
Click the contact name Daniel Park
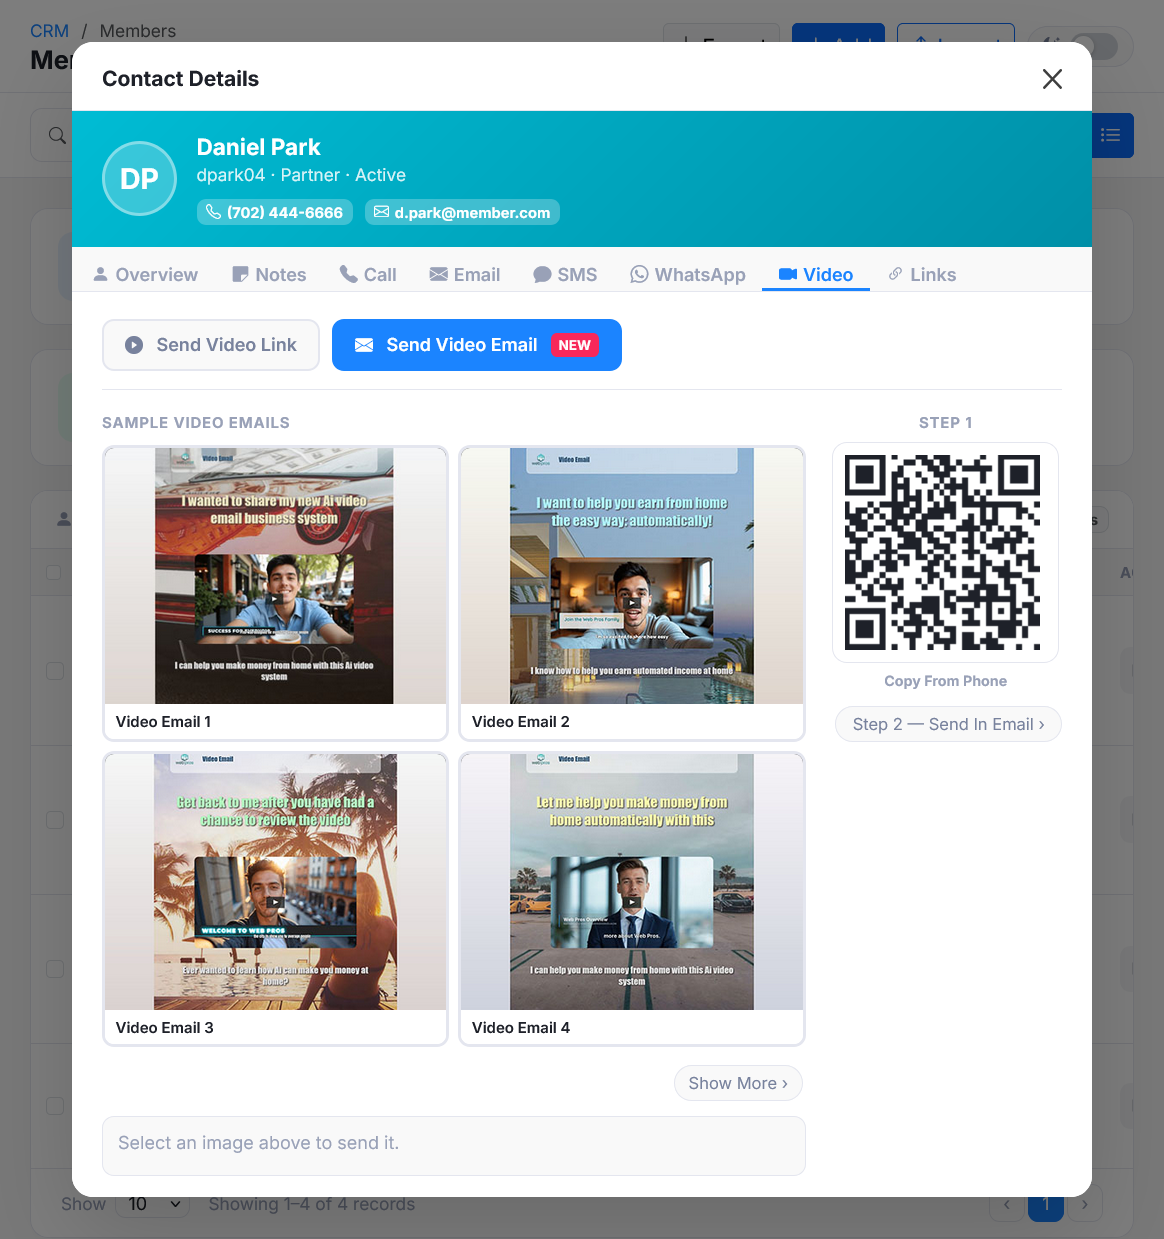pyautogui.click(x=258, y=147)
